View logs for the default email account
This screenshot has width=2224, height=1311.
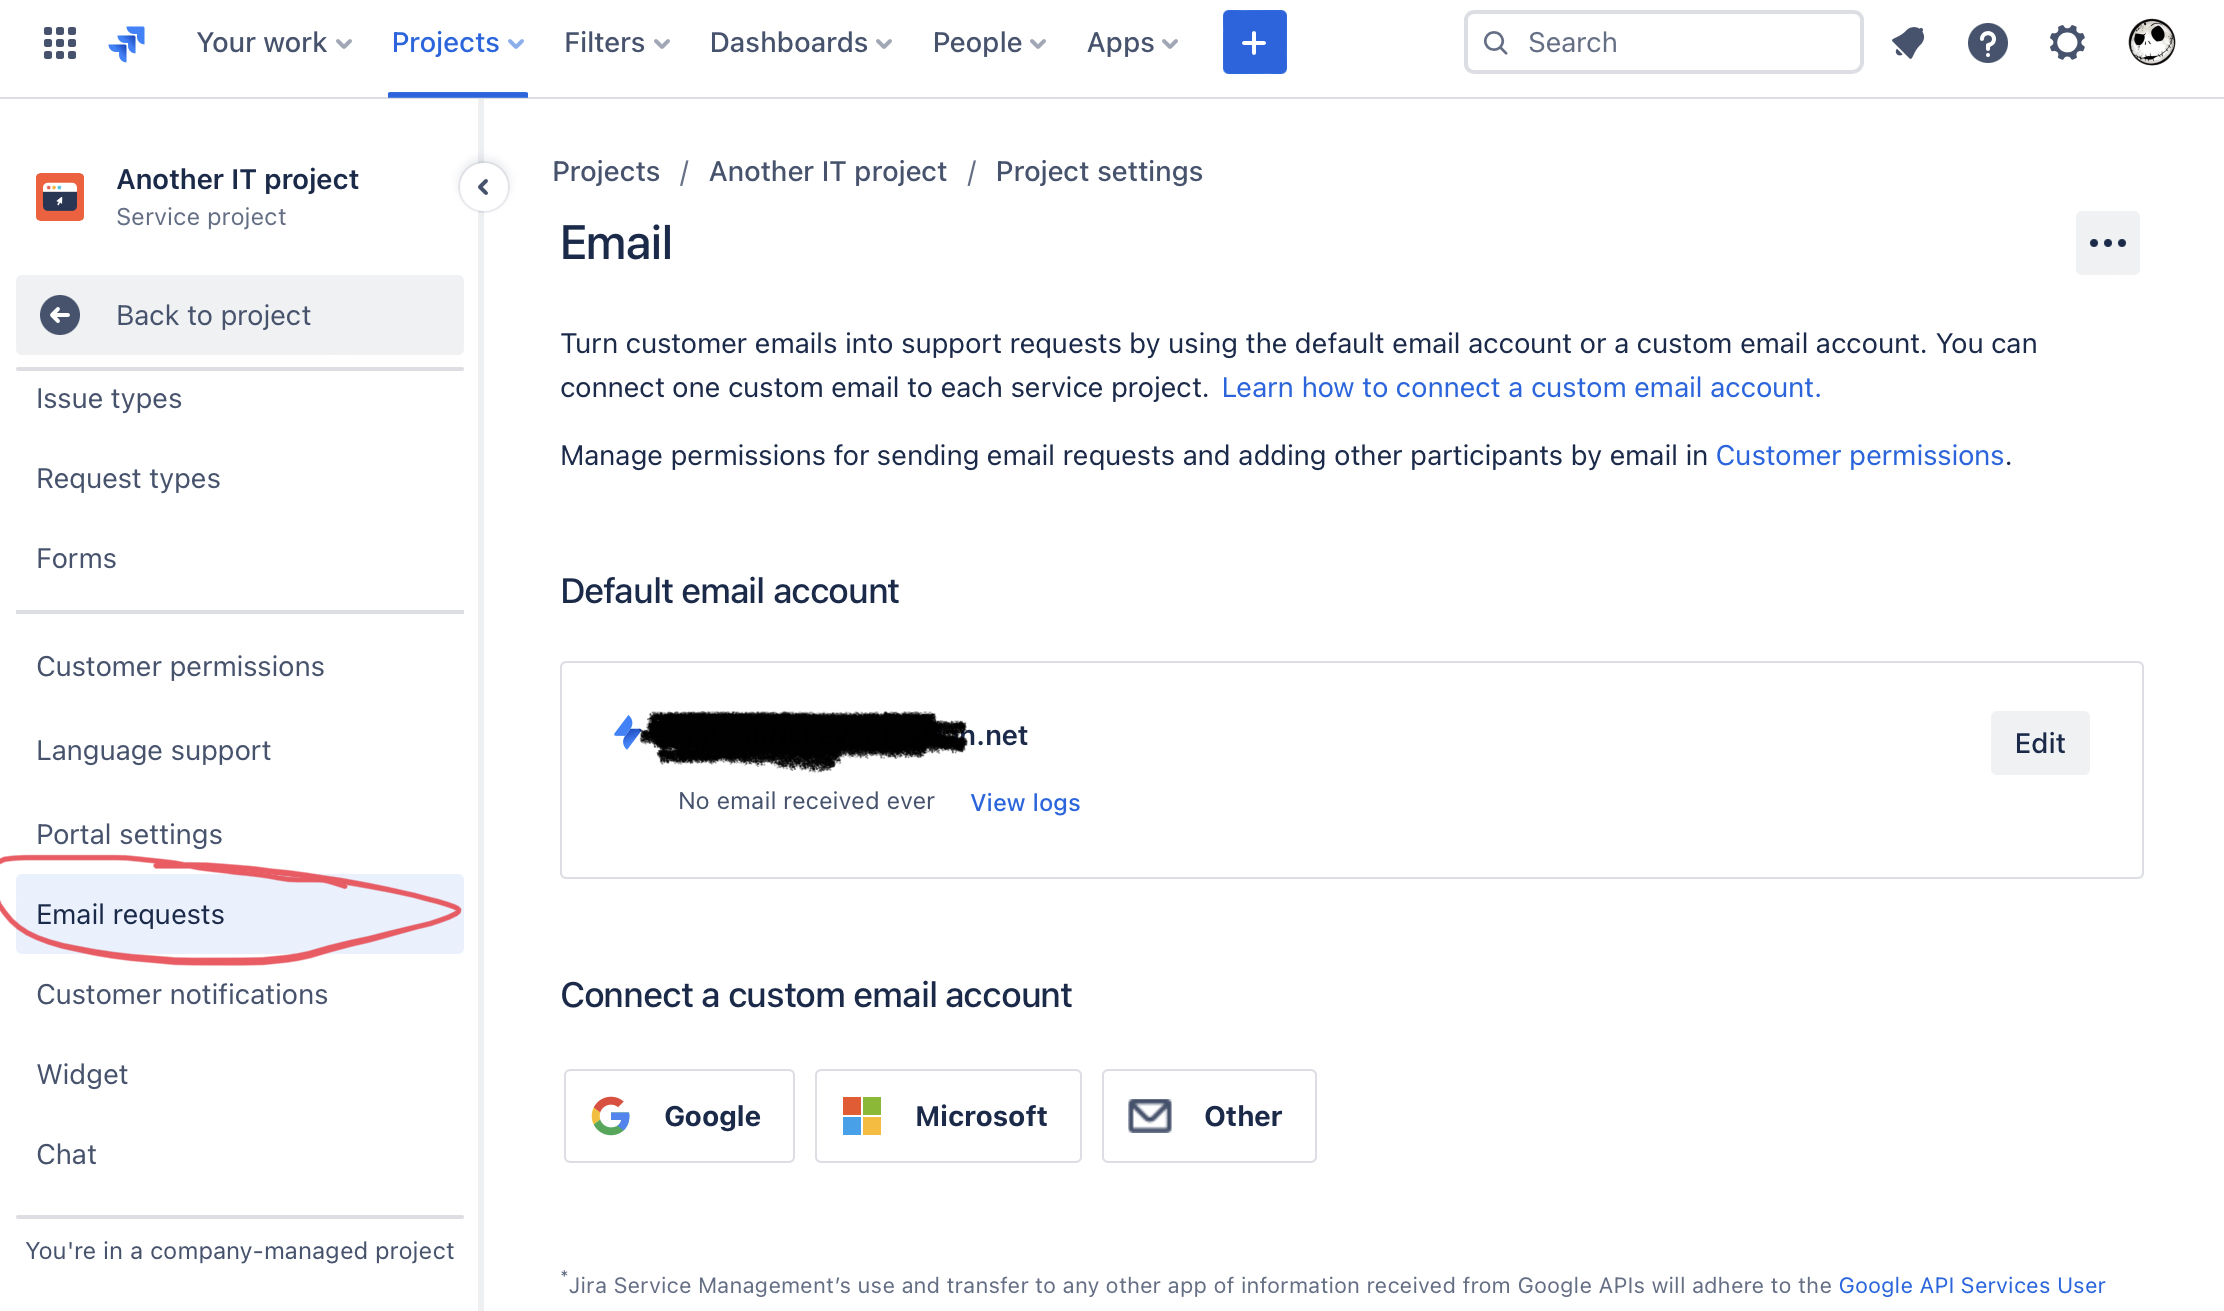point(1024,802)
